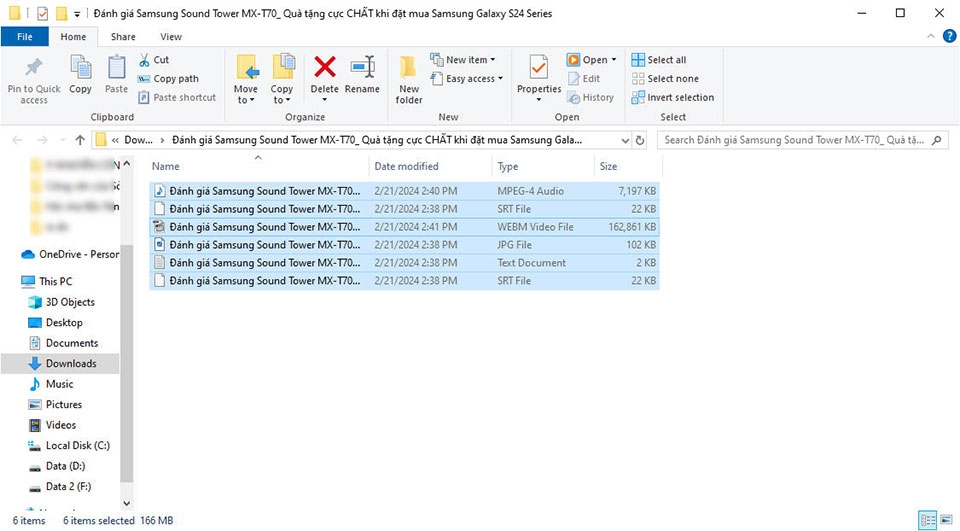
Task: Open Music in navigation pane
Action: (x=51, y=384)
